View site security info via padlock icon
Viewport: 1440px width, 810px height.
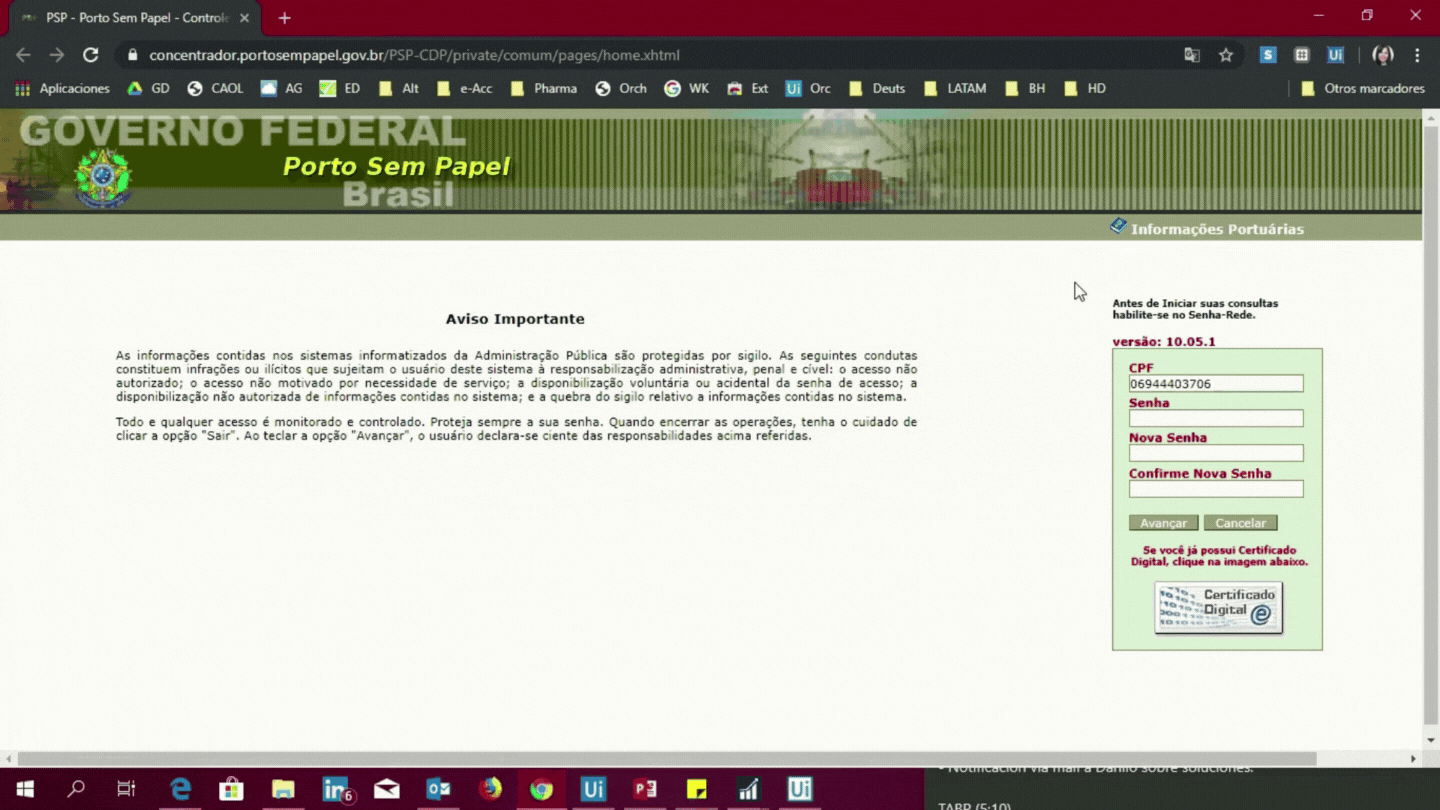132,55
